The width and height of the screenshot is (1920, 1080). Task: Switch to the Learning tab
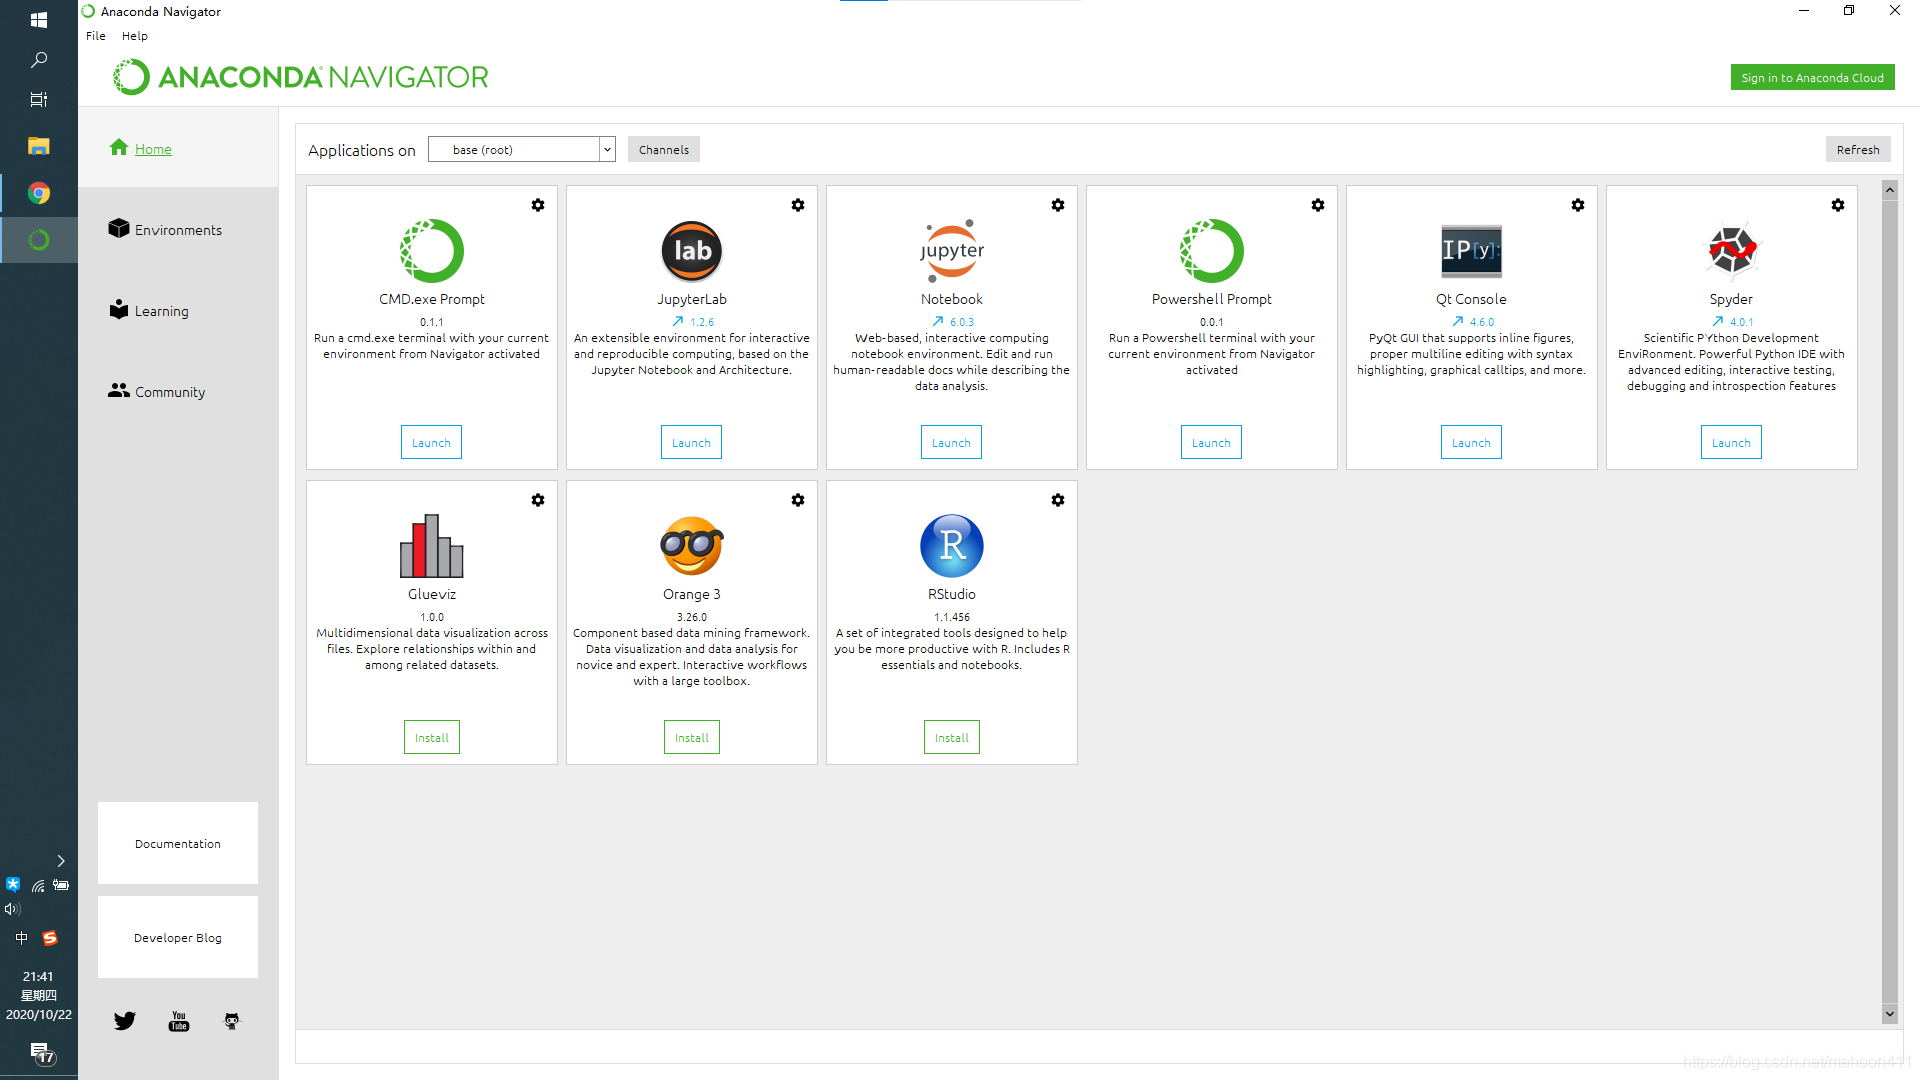[149, 311]
